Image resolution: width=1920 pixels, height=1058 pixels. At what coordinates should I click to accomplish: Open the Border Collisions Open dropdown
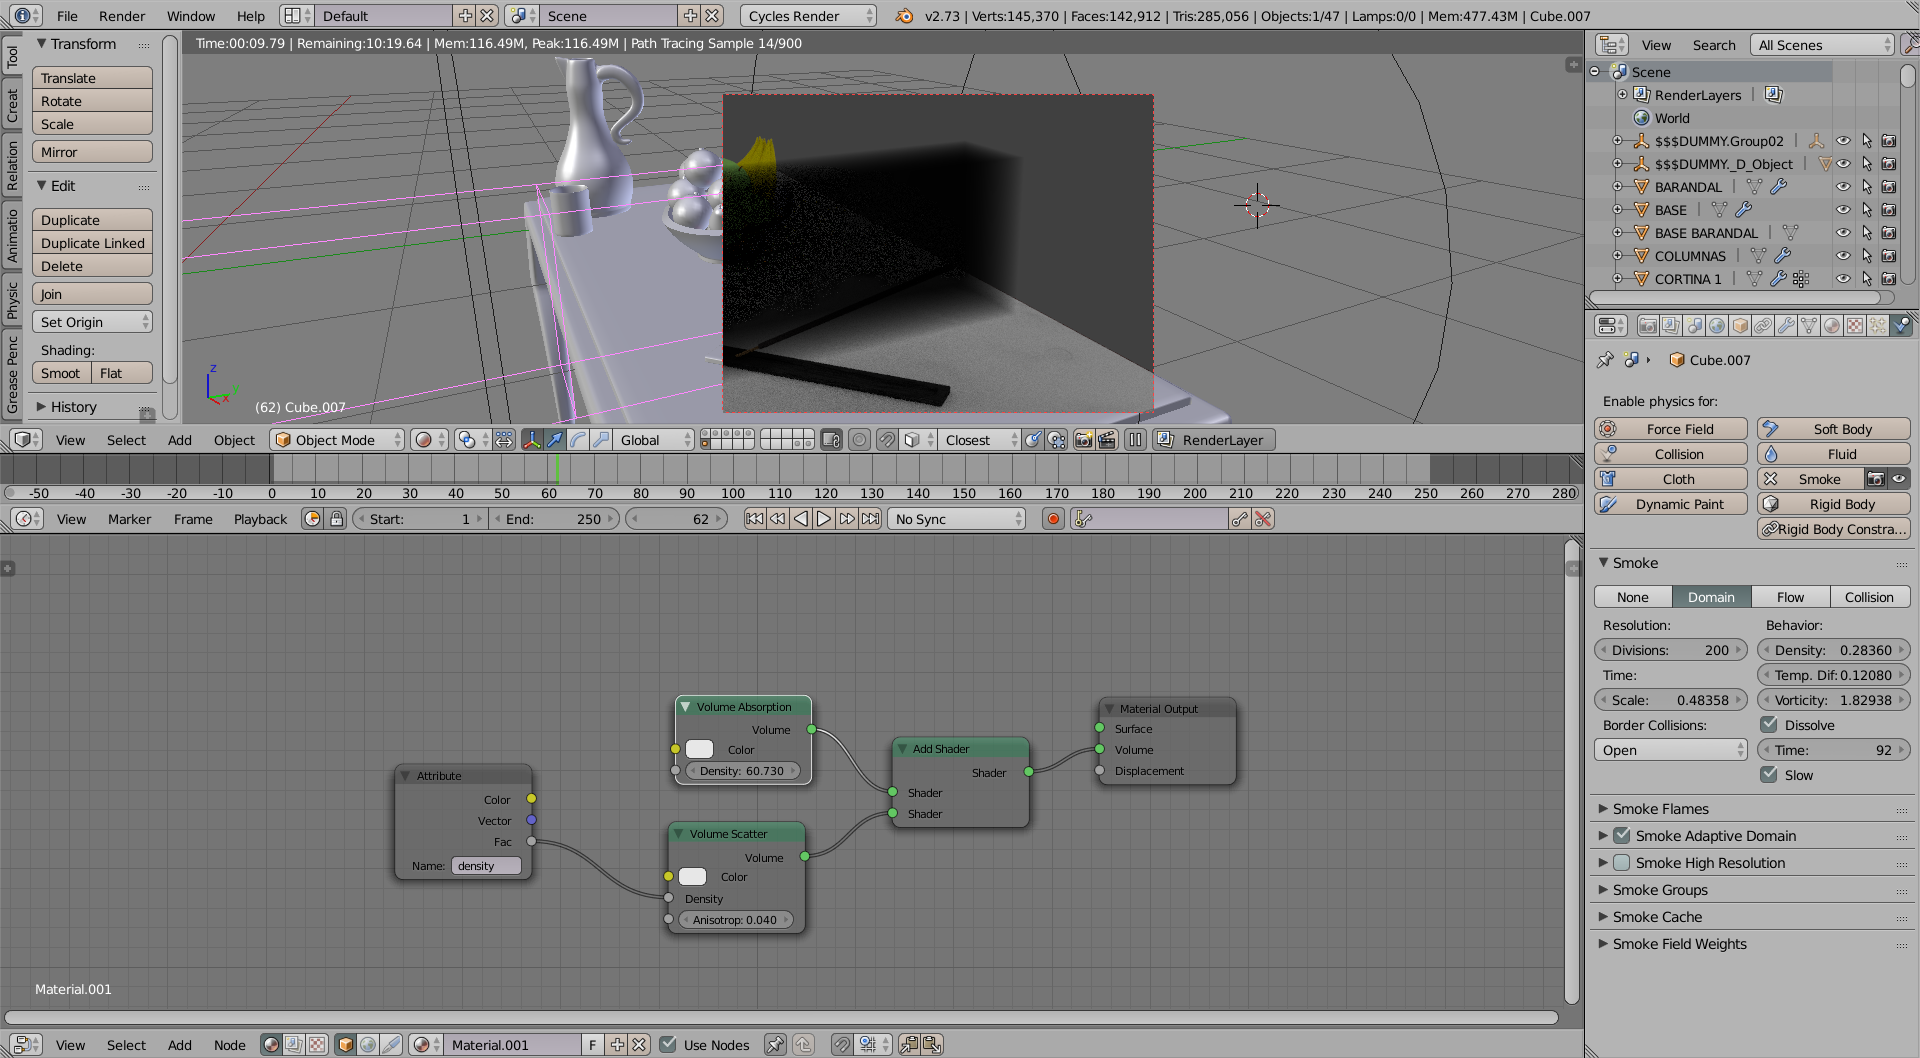pyautogui.click(x=1670, y=750)
